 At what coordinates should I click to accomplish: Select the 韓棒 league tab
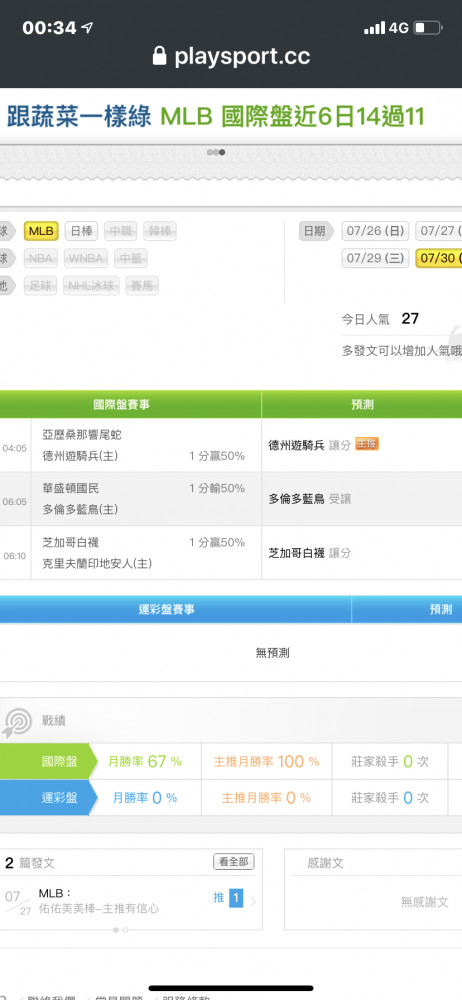coord(160,231)
